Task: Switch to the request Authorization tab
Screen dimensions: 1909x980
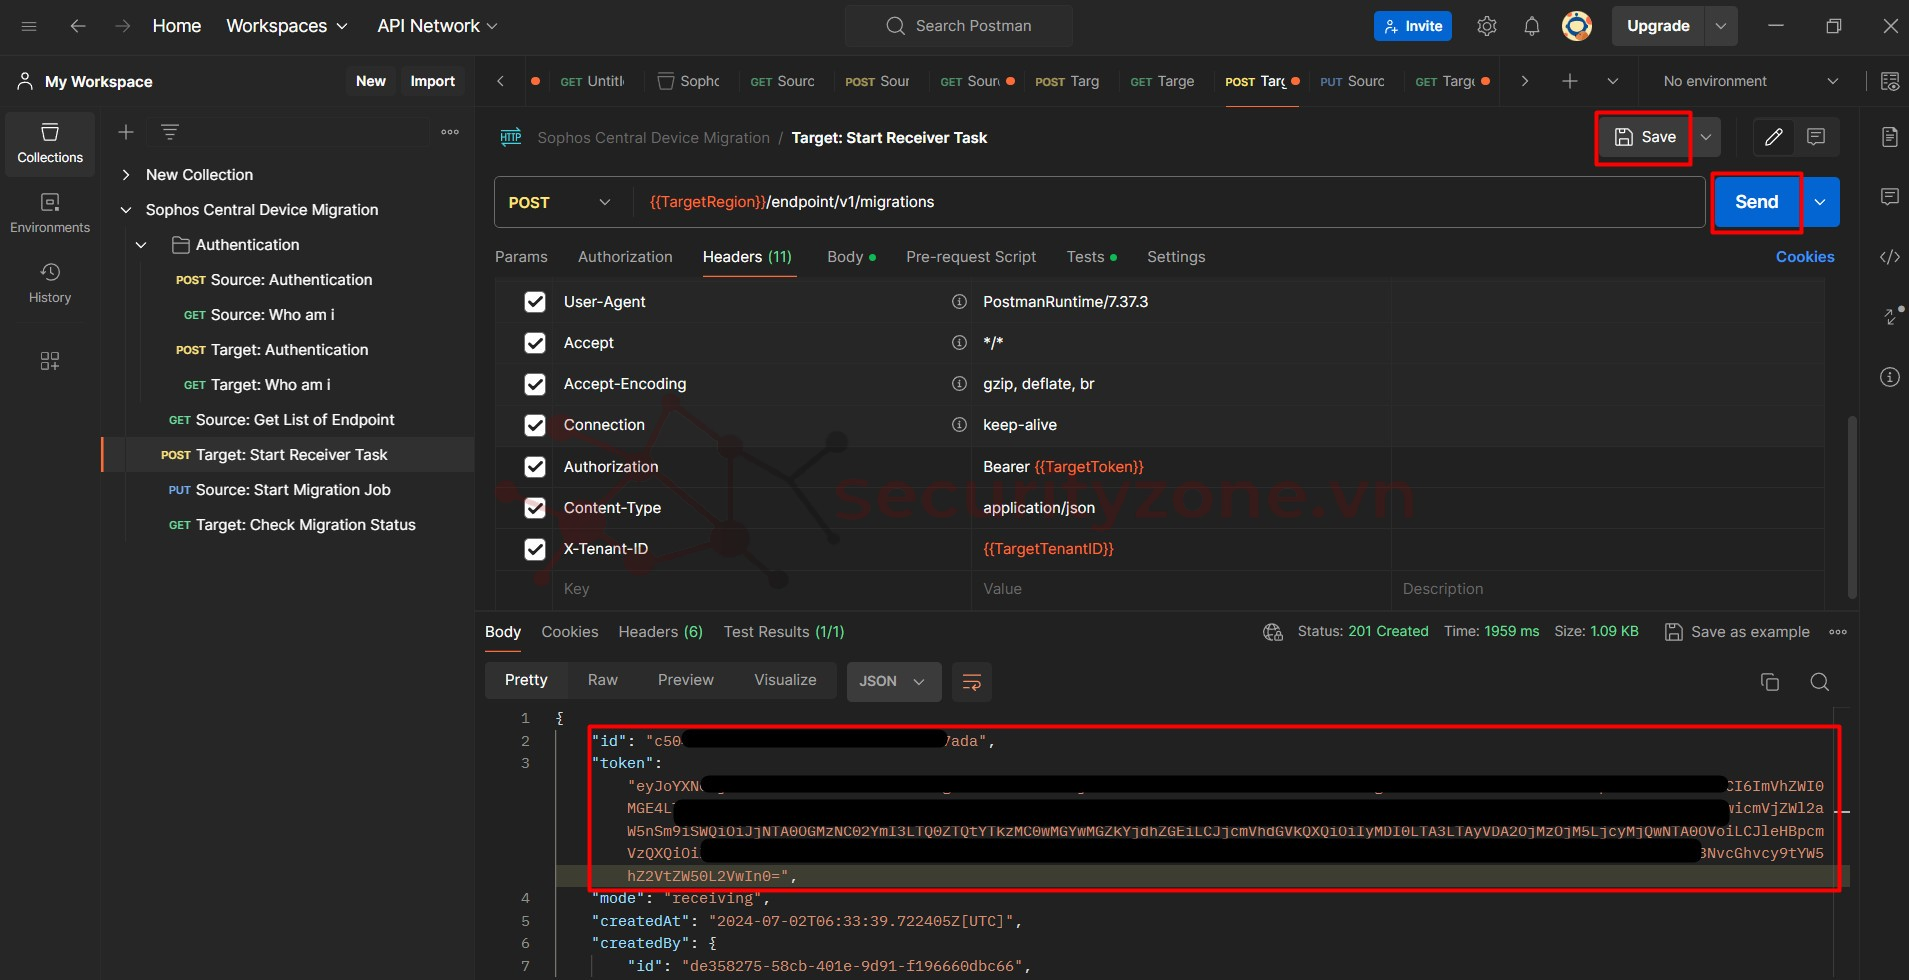Action: (x=625, y=257)
